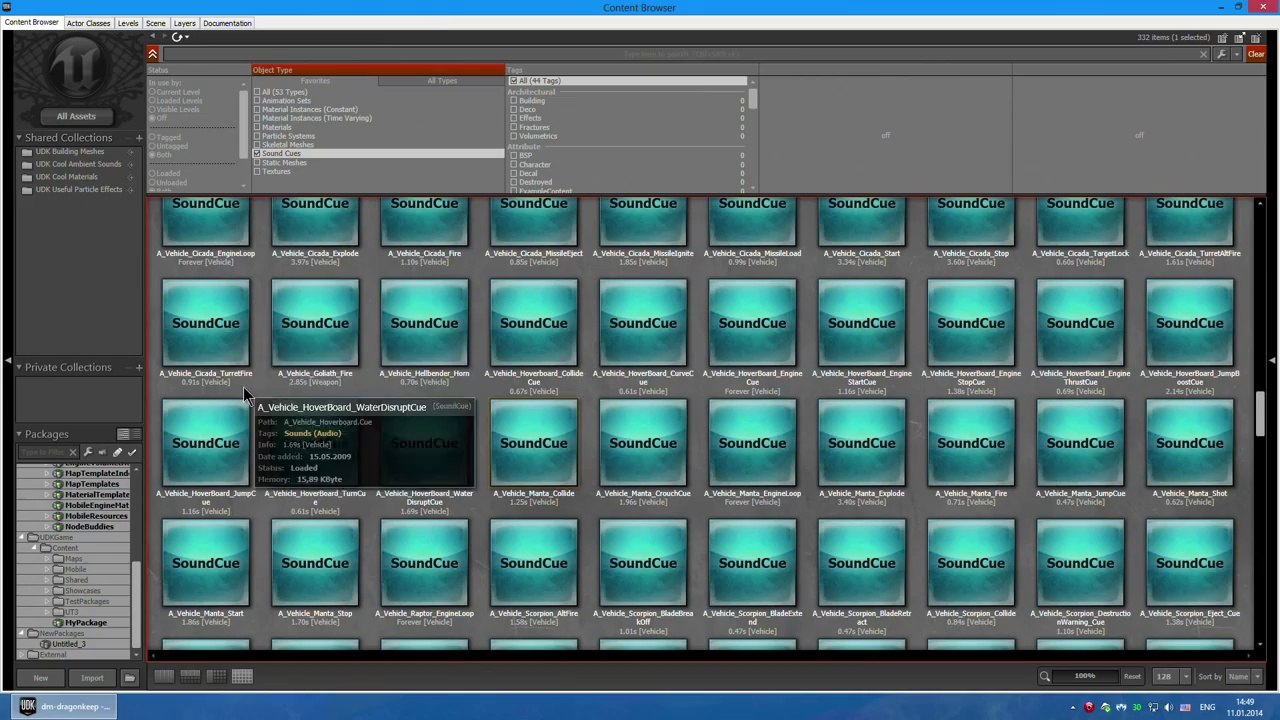Select the list view layout icon

click(x=163, y=677)
